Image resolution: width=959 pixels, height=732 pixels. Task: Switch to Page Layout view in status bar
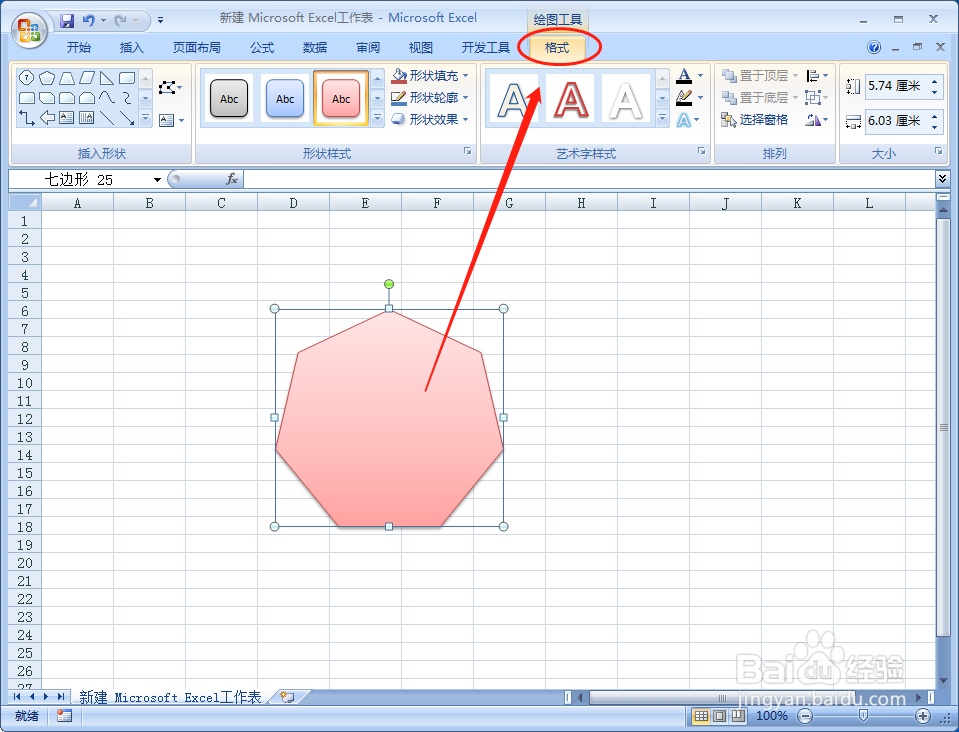tap(720, 716)
